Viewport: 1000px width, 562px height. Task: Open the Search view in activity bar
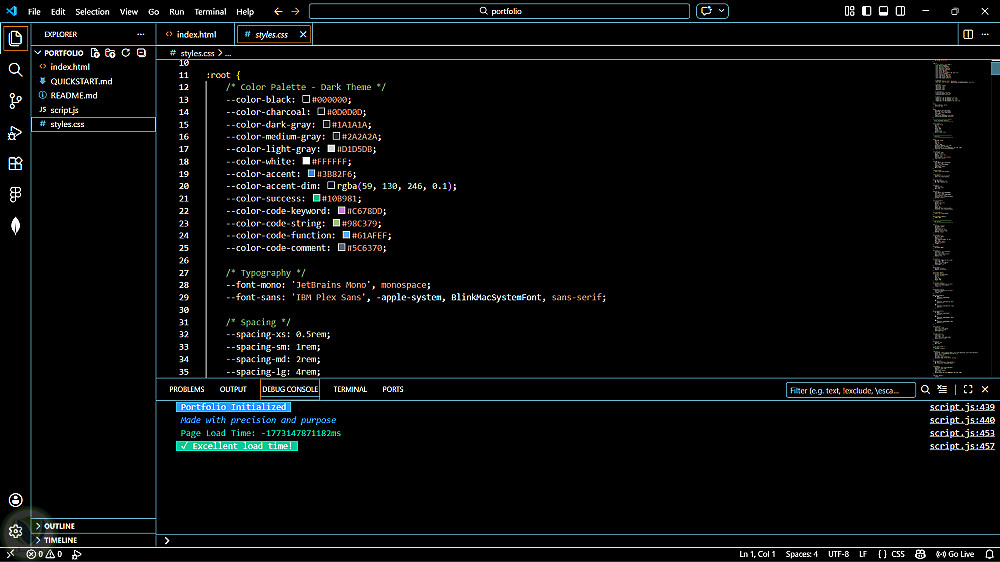click(15, 70)
